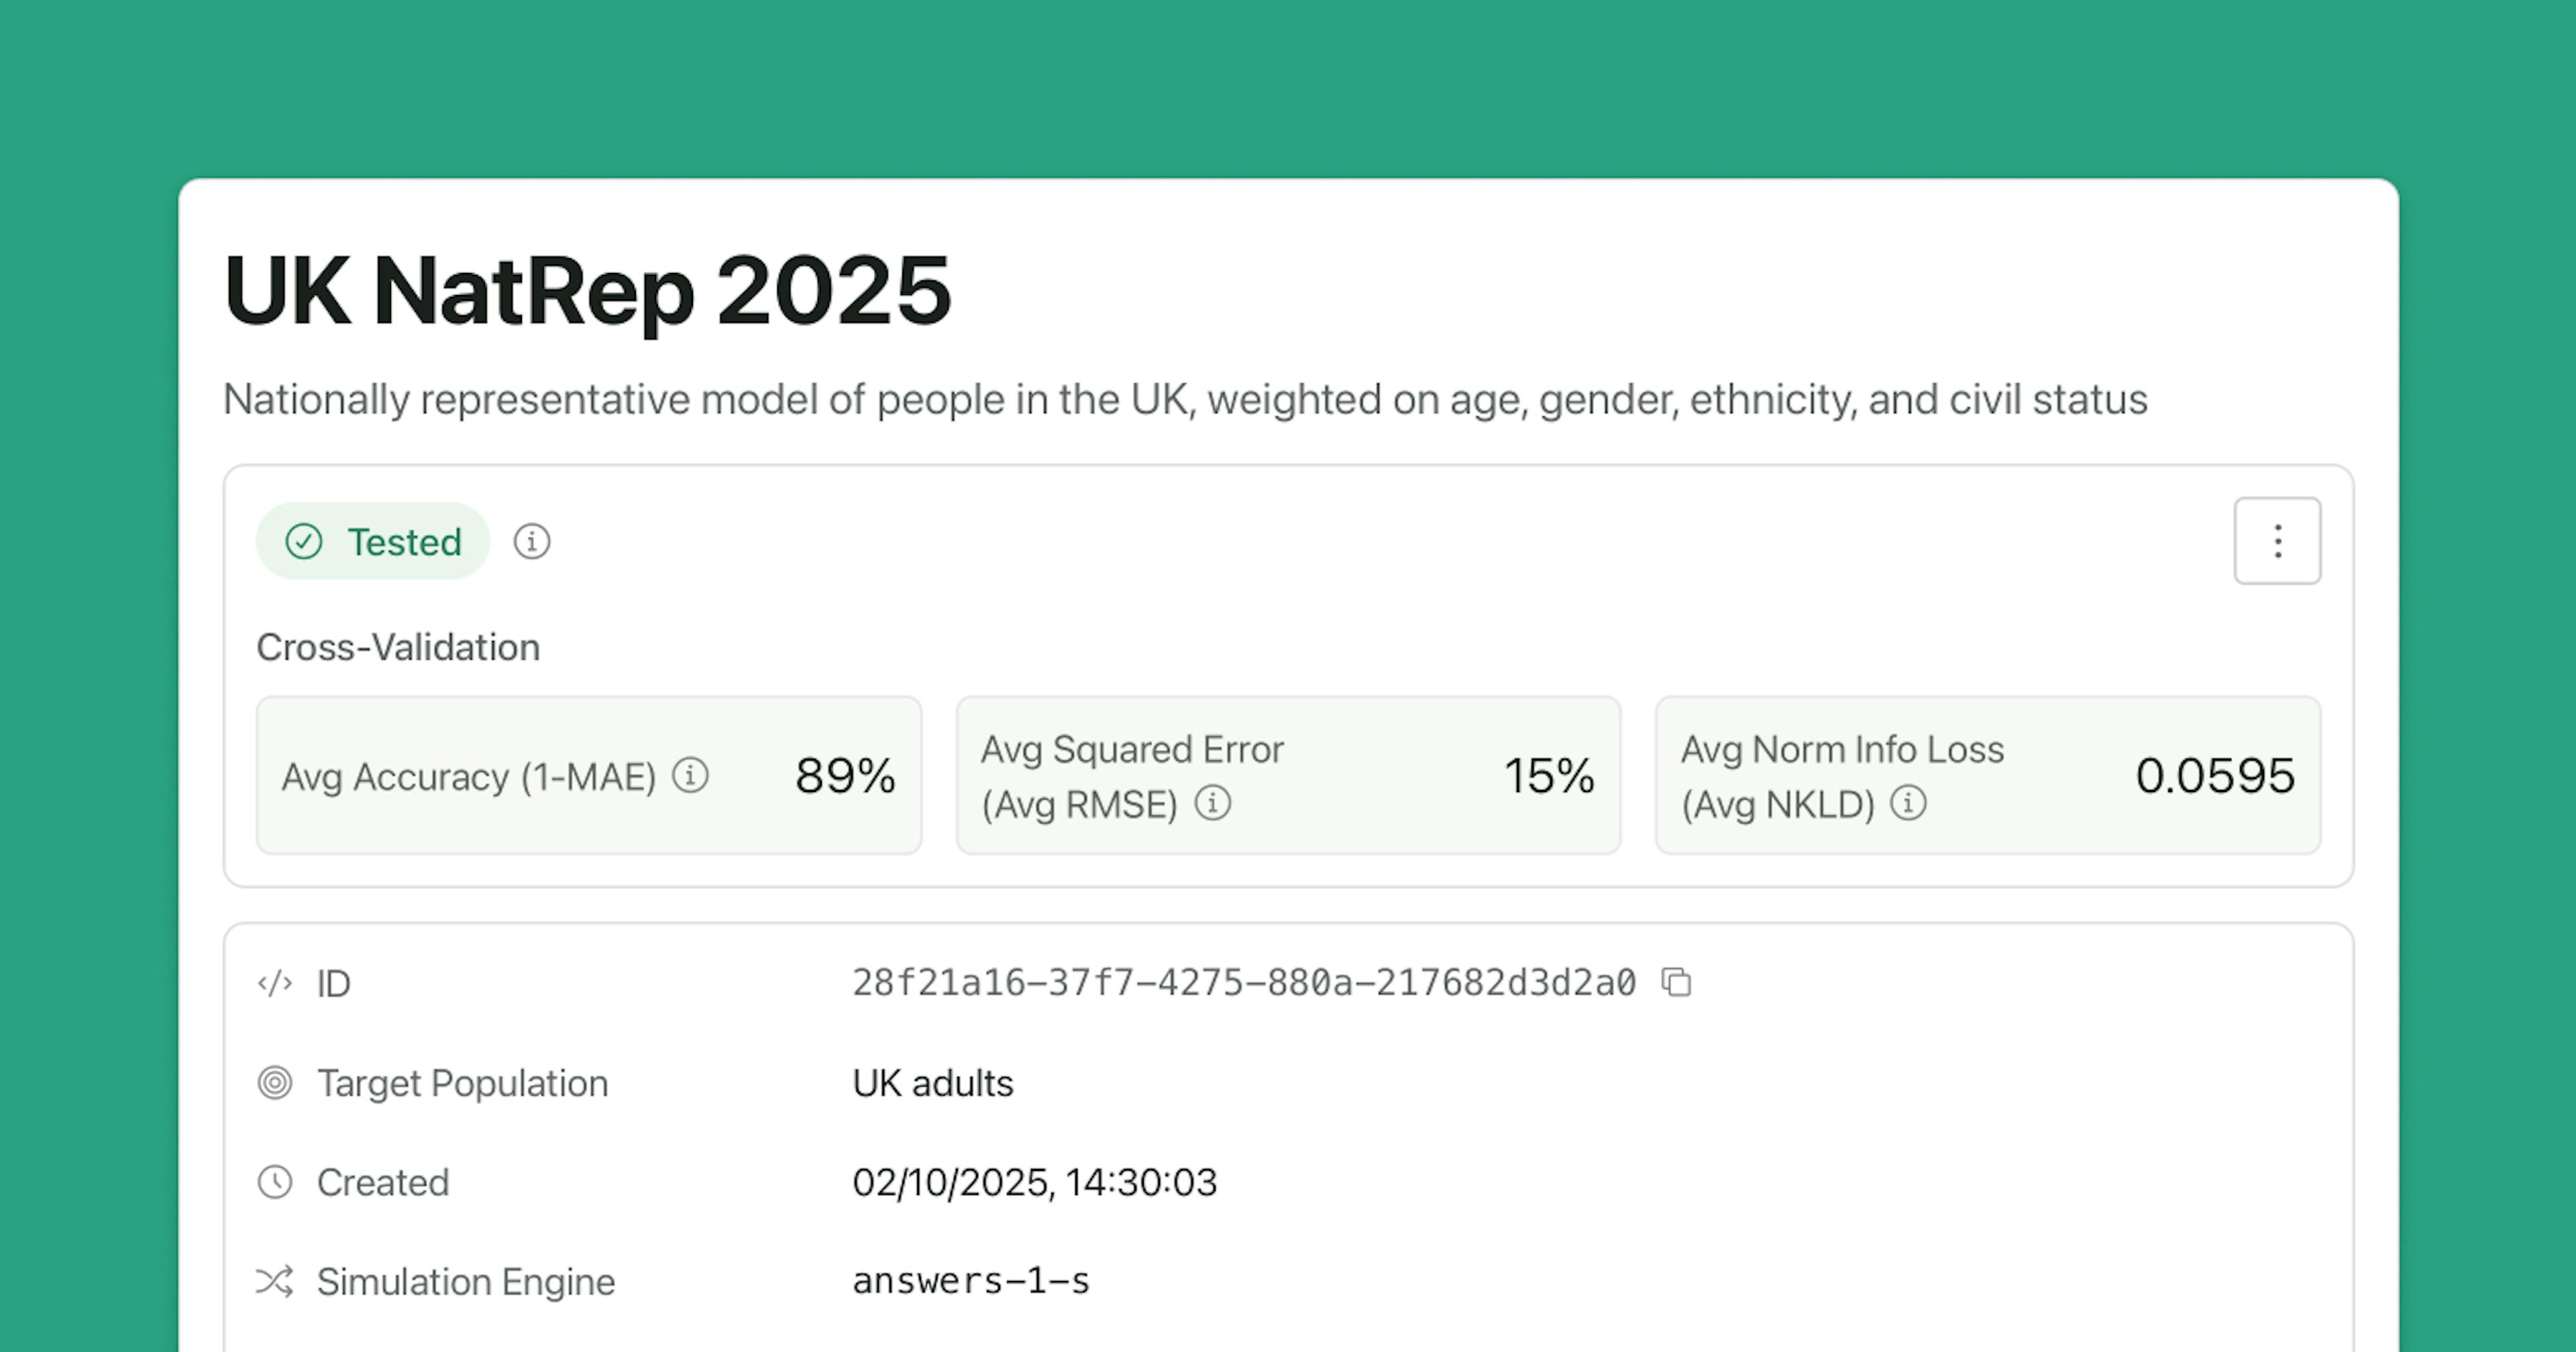The width and height of the screenshot is (2576, 1352).
Task: Click the code icon beside ID label
Action: [x=275, y=983]
